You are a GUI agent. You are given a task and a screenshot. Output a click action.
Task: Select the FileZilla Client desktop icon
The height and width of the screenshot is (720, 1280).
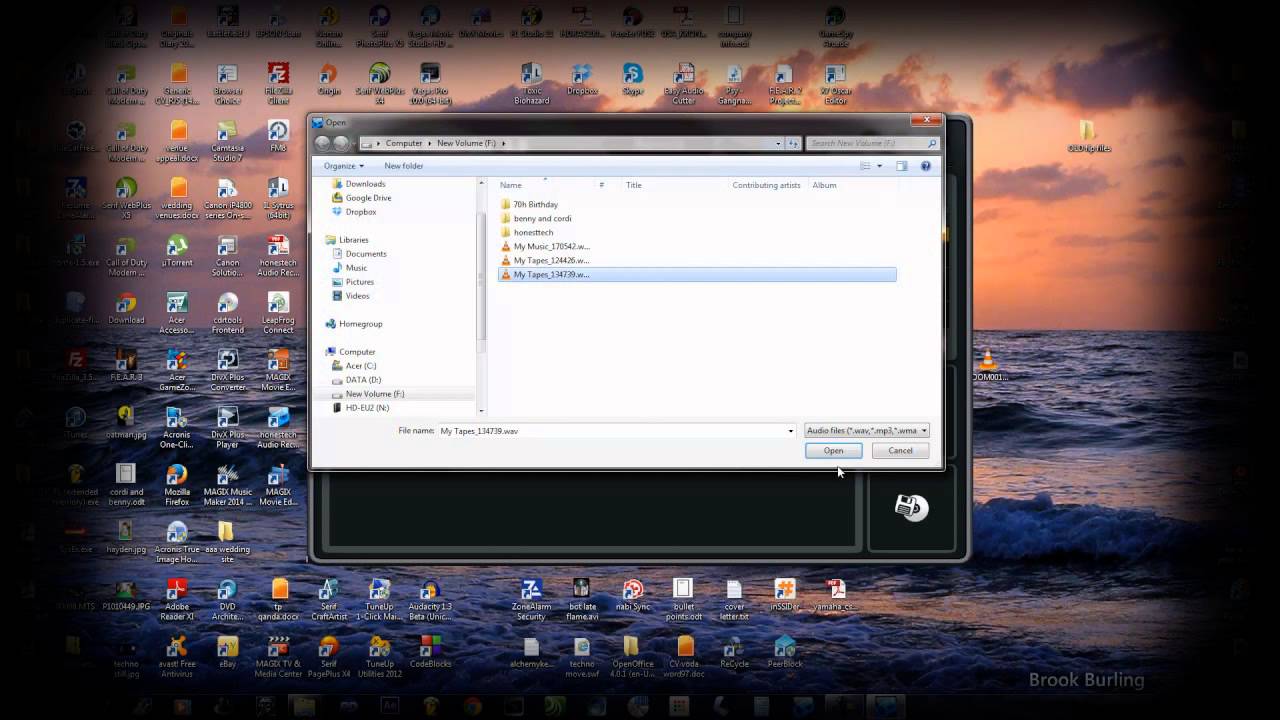coord(278,84)
